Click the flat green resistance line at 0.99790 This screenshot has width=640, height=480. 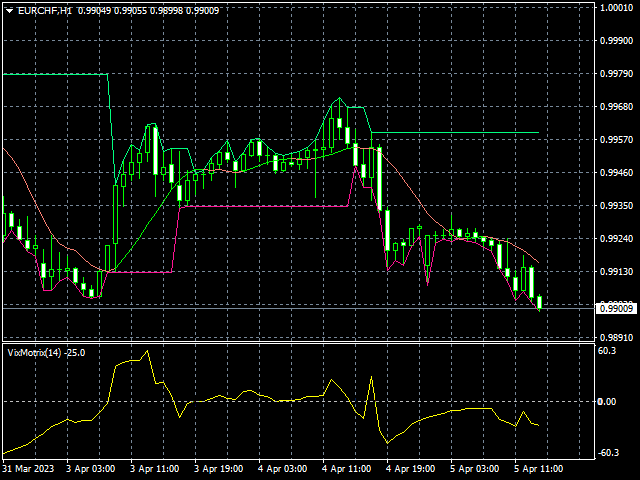55,74
